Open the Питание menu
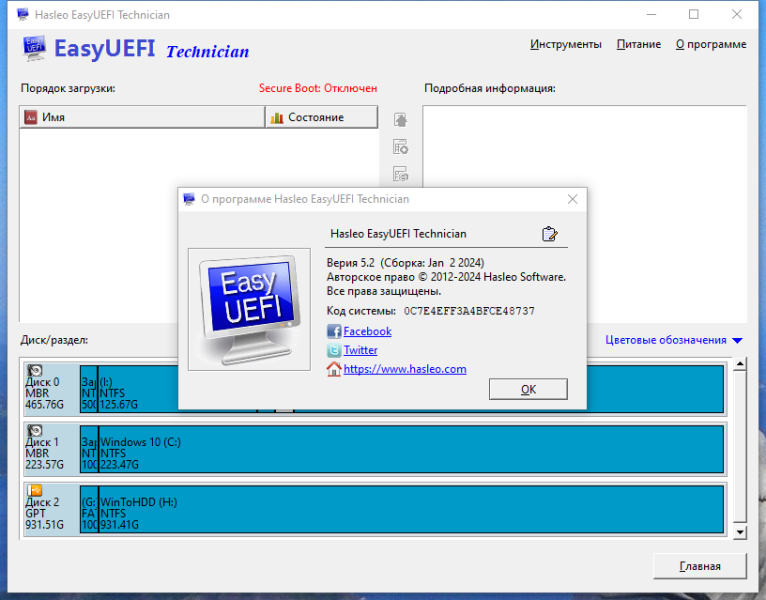Screen dimensions: 766x600 click(x=638, y=44)
